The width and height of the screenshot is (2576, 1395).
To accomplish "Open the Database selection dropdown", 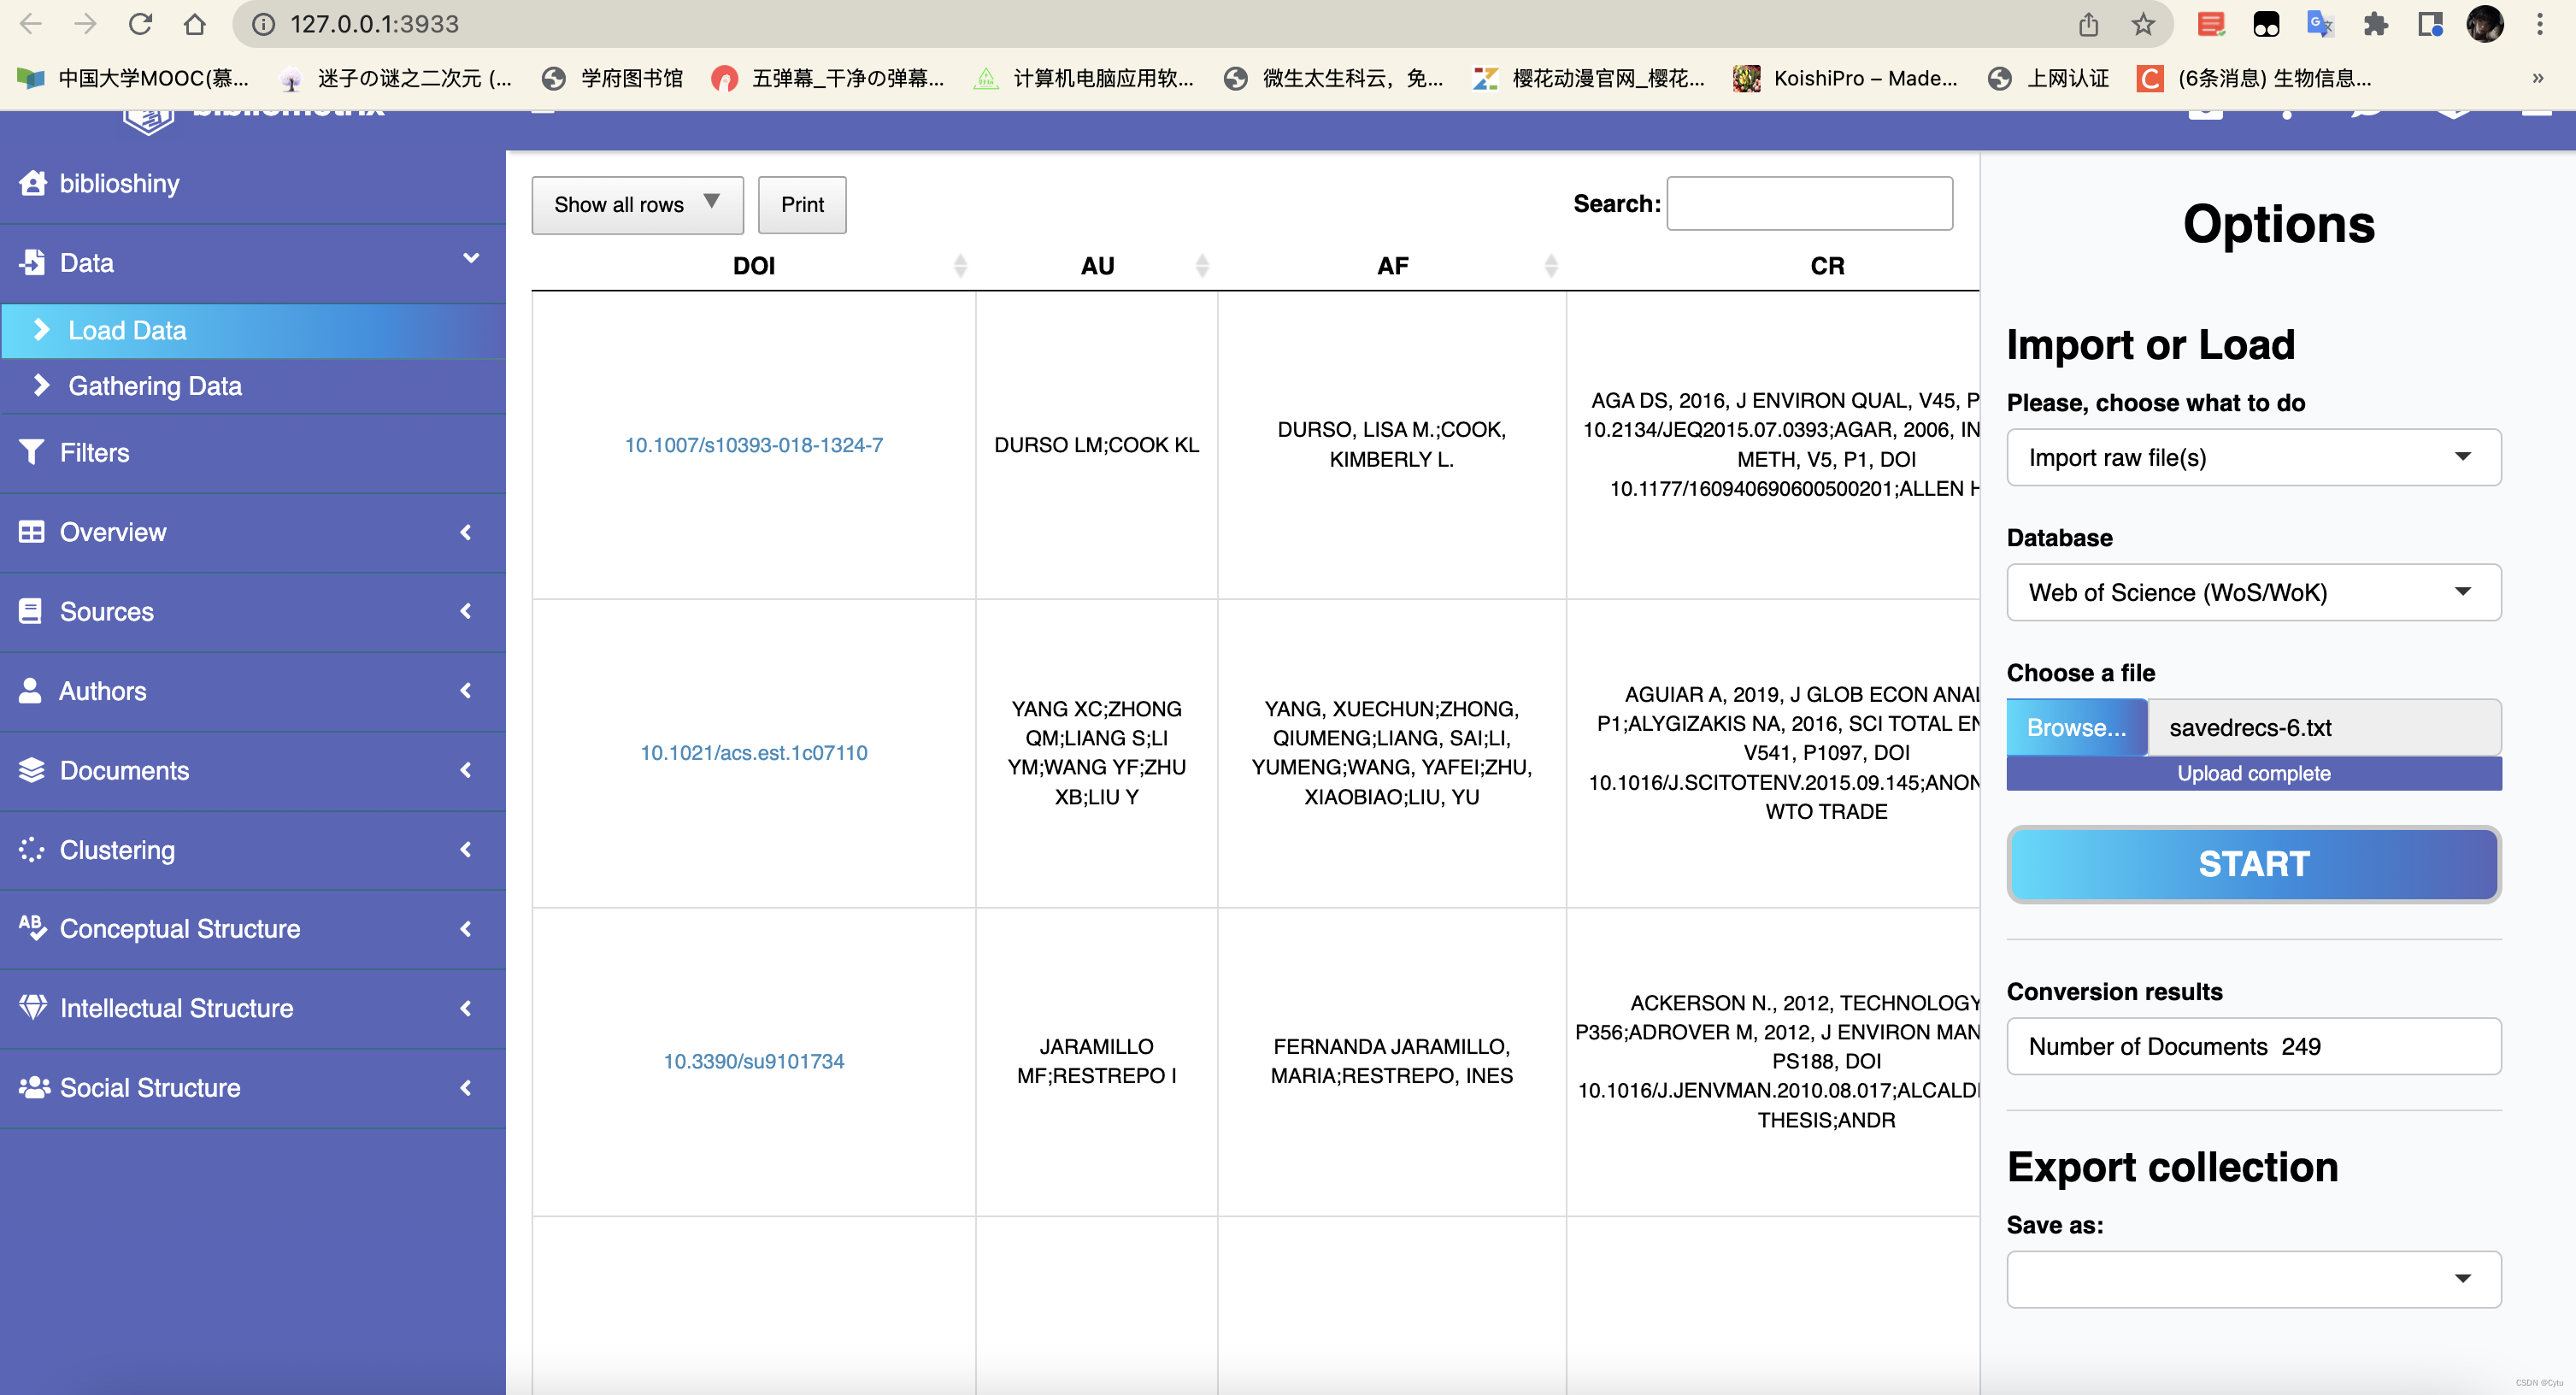I will click(x=2252, y=592).
